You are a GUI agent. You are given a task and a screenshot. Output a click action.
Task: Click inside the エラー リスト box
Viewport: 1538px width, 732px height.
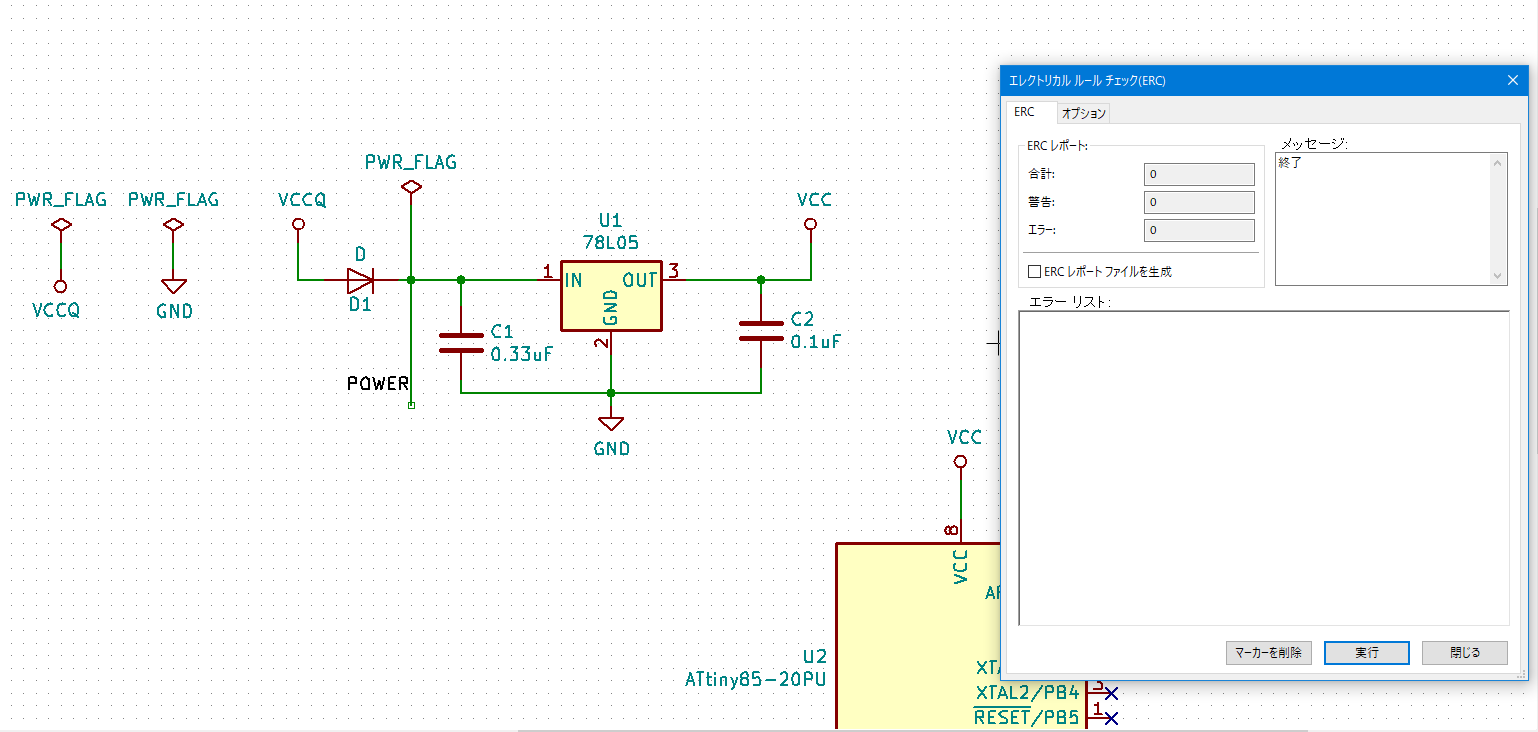(x=1264, y=468)
